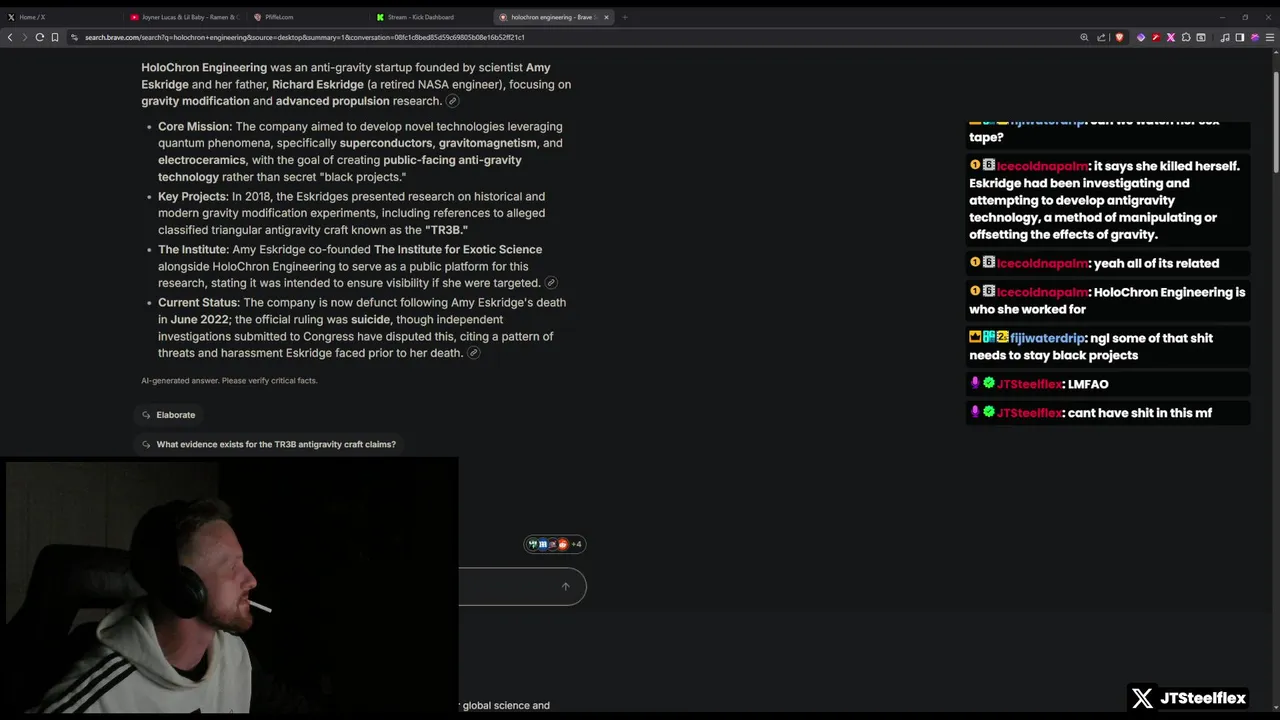
Task: Click the Elaborate follow-up suggestion
Action: [168, 415]
